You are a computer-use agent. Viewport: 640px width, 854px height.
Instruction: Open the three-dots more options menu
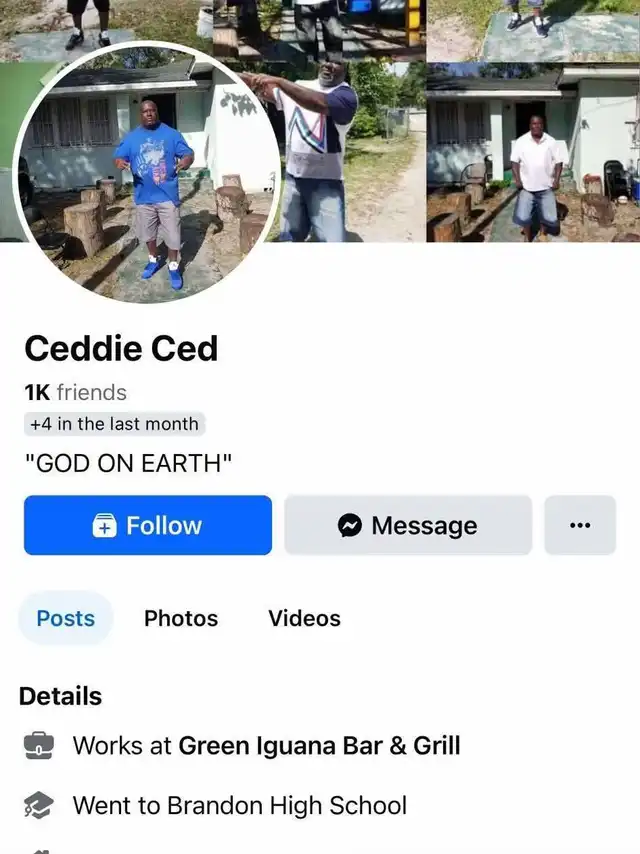(580, 525)
